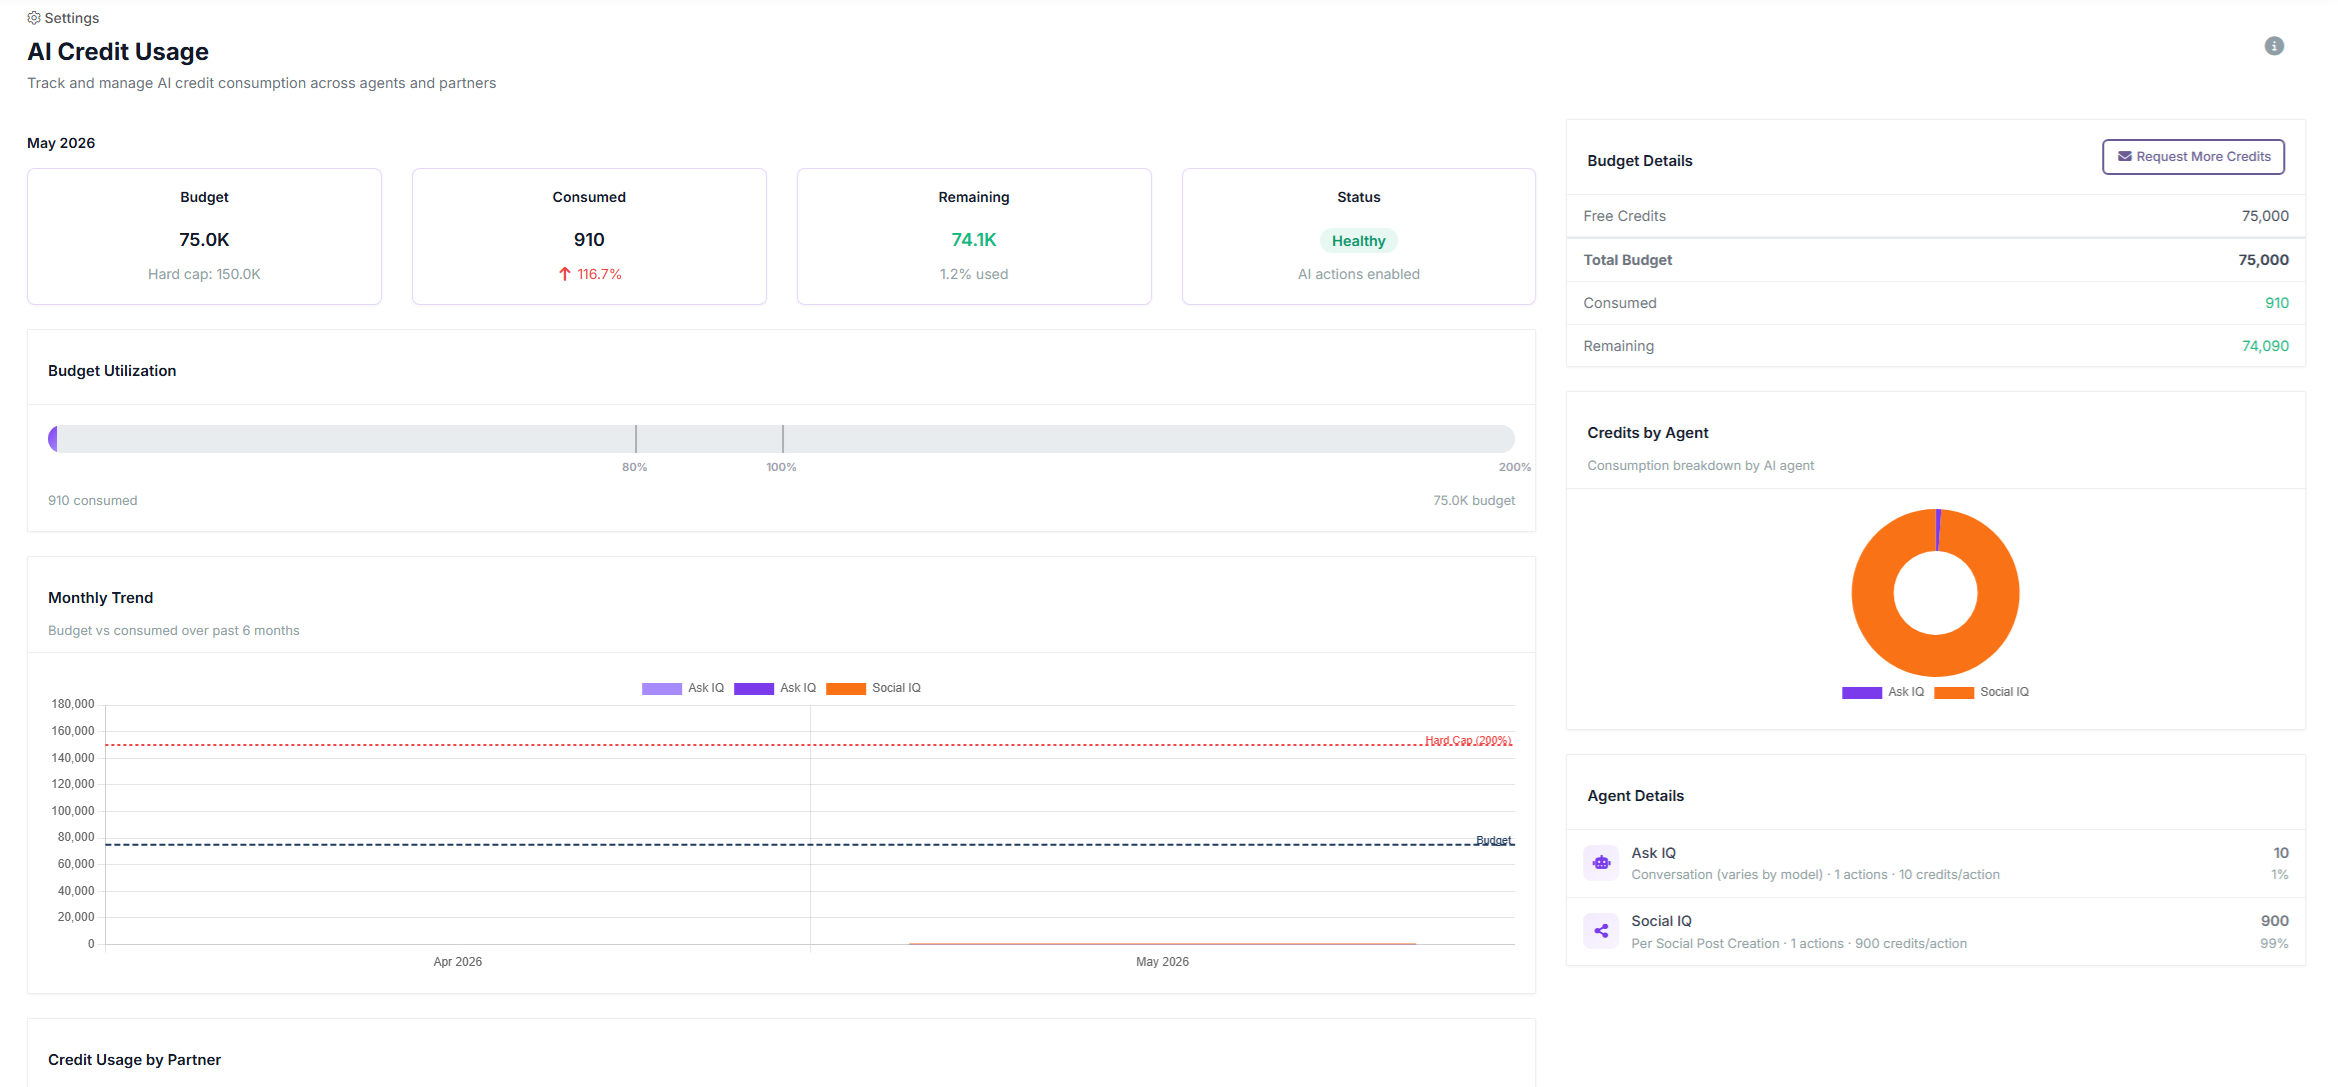Click the Consumed summary card
This screenshot has width=2338, height=1087.
pyautogui.click(x=589, y=236)
